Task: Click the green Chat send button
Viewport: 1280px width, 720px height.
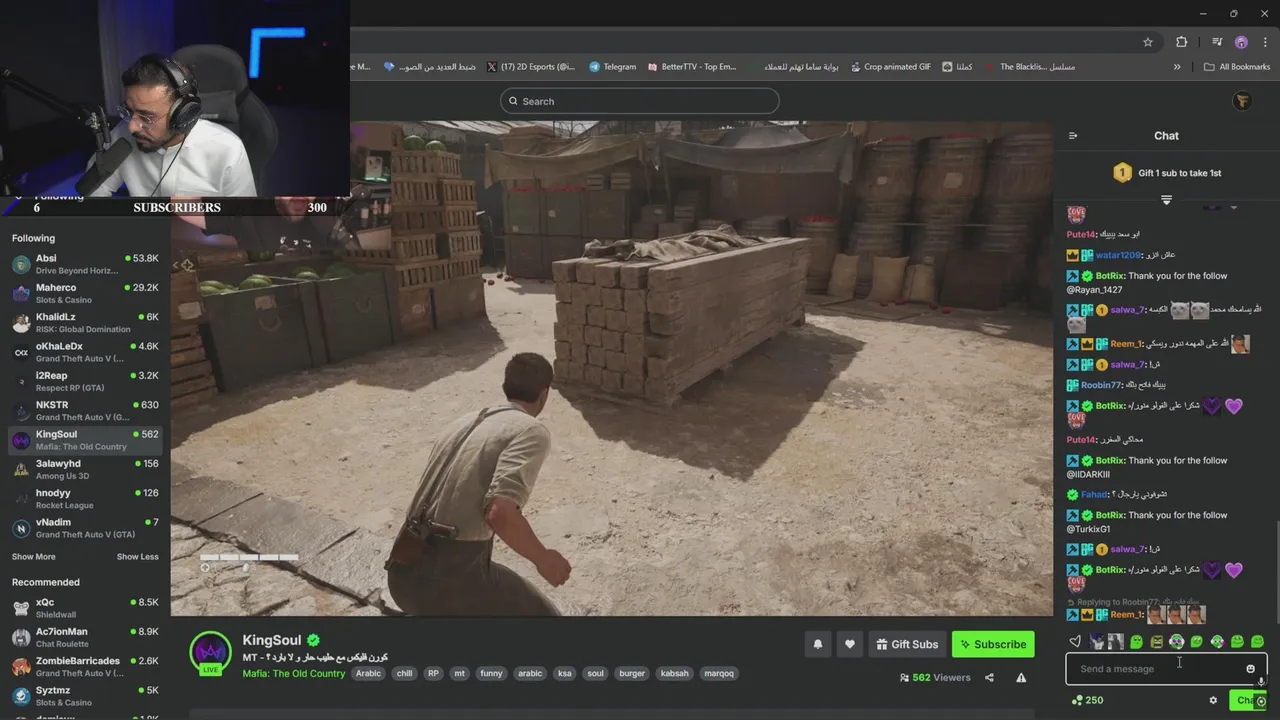Action: 1247,700
